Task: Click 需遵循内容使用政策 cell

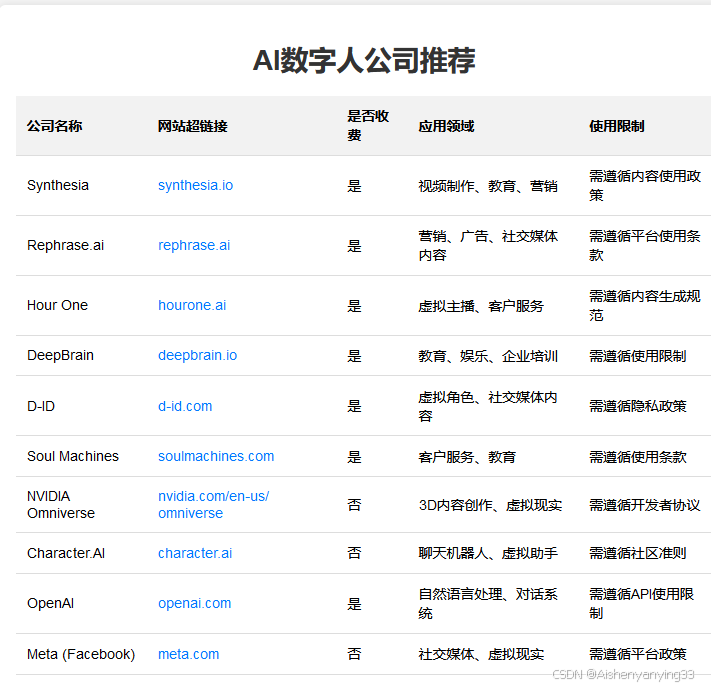Action: (645, 185)
